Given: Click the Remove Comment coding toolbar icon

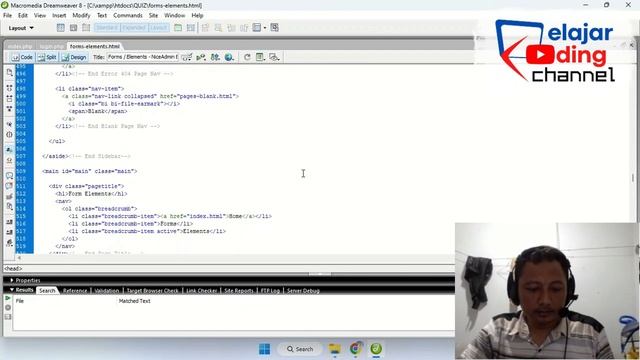Looking at the screenshot, I should 9,186.
